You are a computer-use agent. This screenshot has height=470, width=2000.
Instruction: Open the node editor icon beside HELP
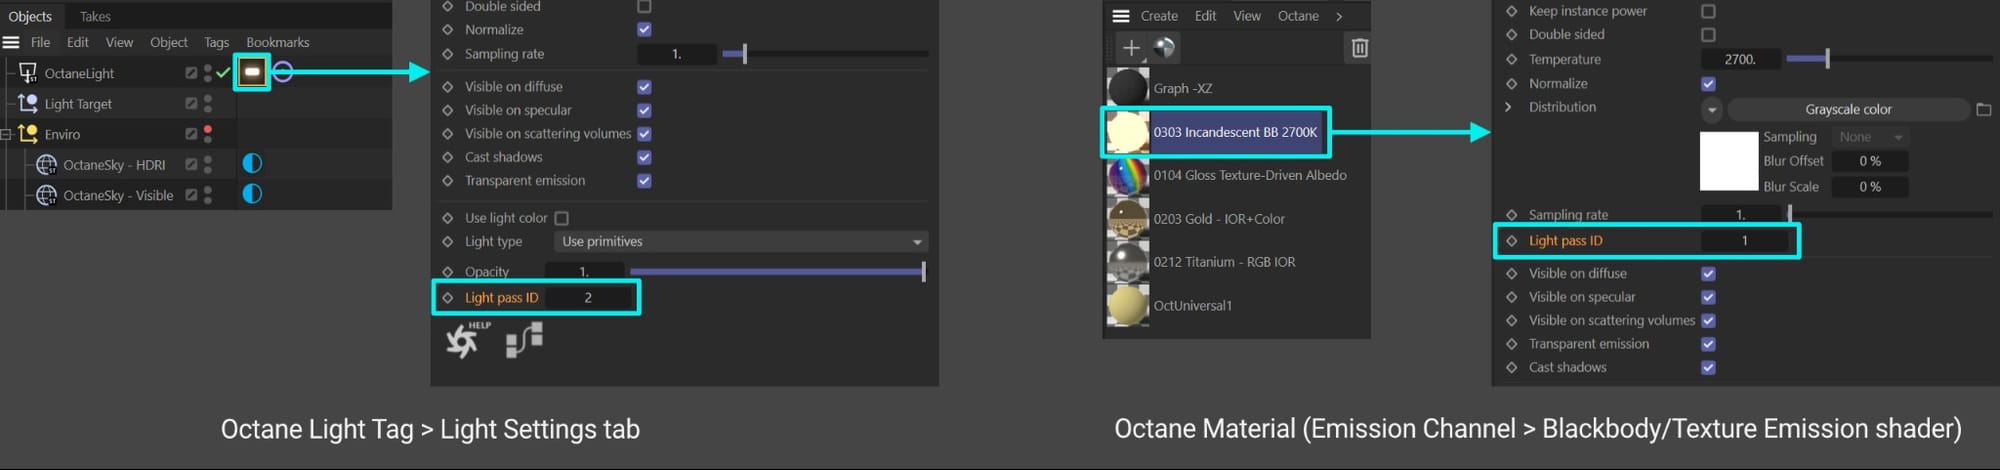click(x=524, y=340)
